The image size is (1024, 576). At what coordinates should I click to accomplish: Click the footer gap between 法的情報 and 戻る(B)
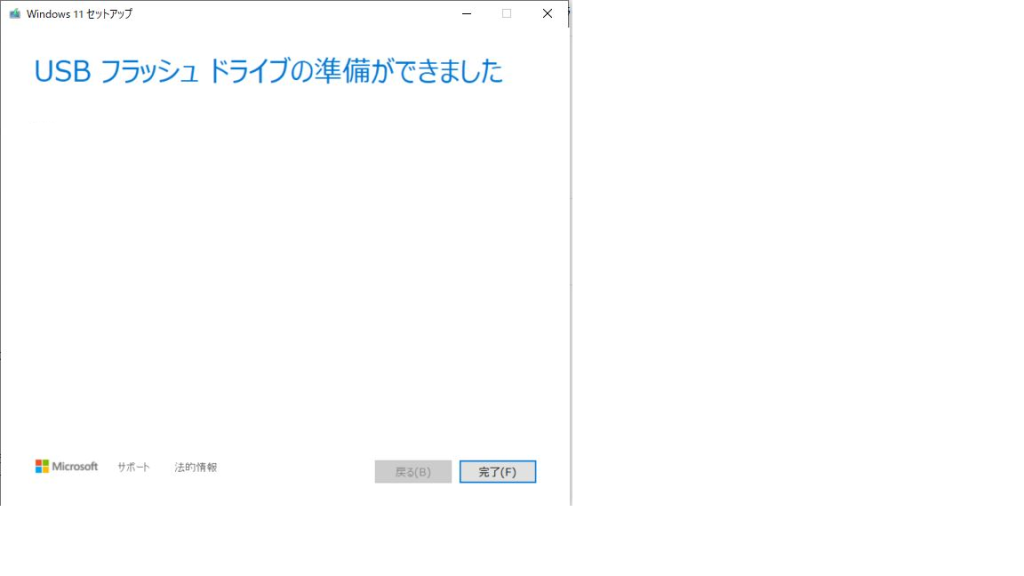coord(295,472)
